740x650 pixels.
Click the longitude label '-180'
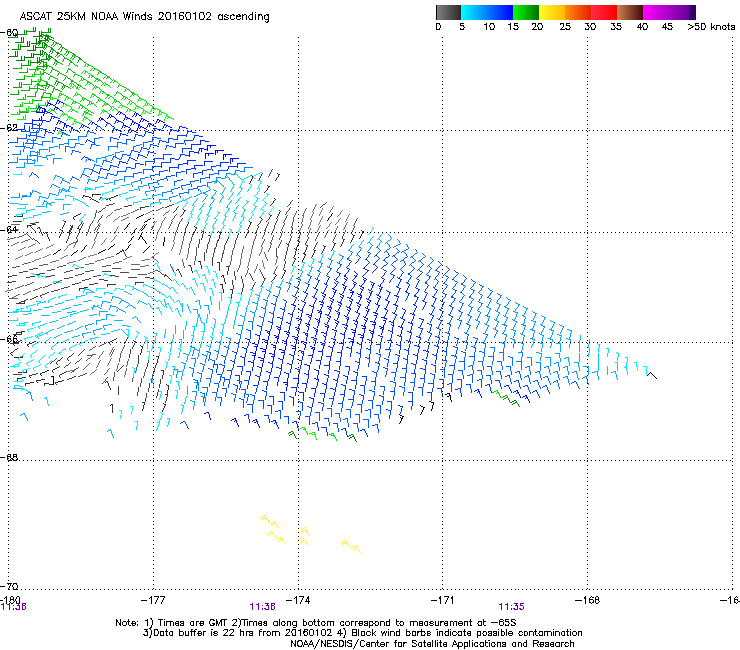pos(10,599)
